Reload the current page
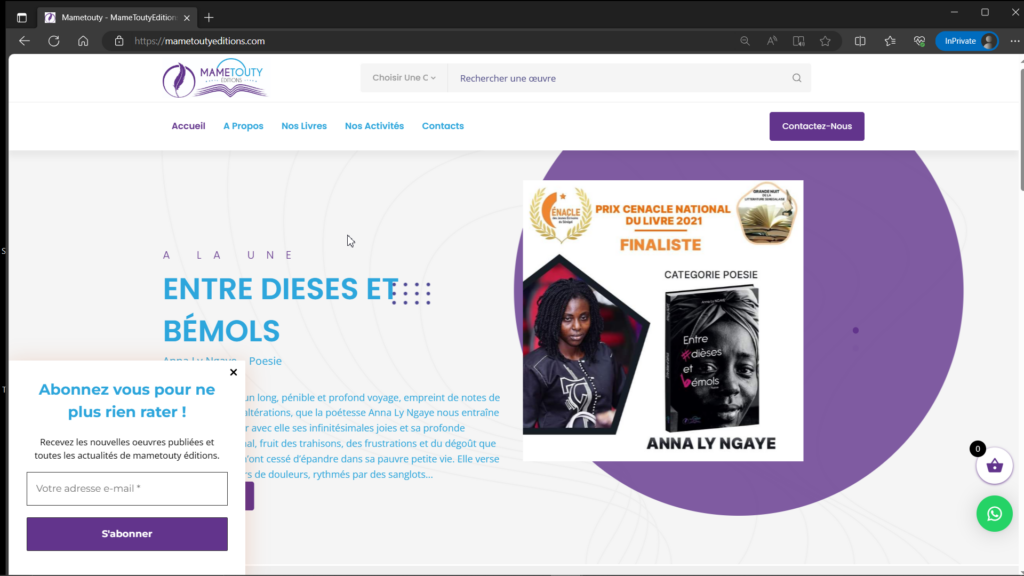The width and height of the screenshot is (1024, 576). pyautogui.click(x=54, y=40)
